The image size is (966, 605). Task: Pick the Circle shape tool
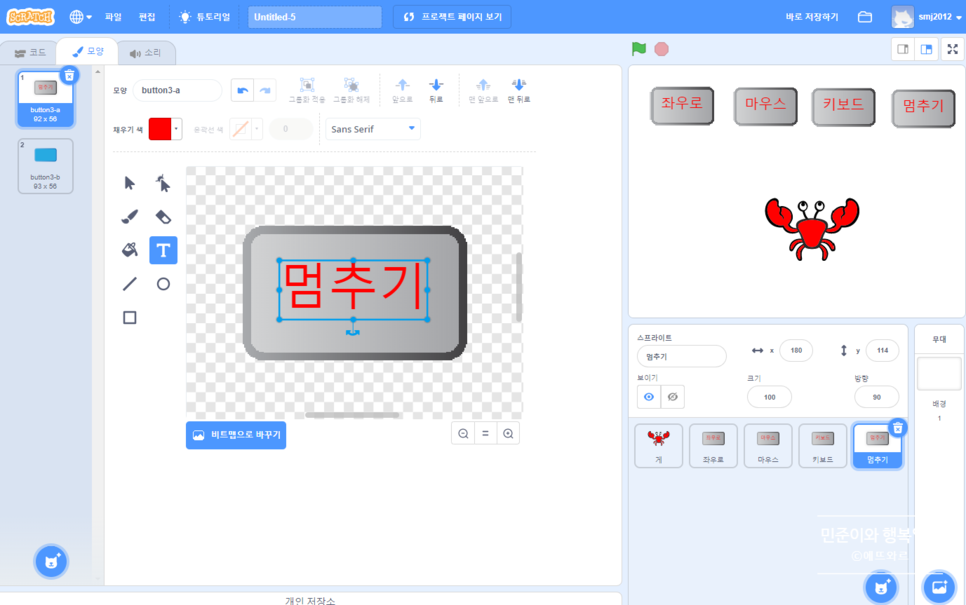tap(163, 284)
